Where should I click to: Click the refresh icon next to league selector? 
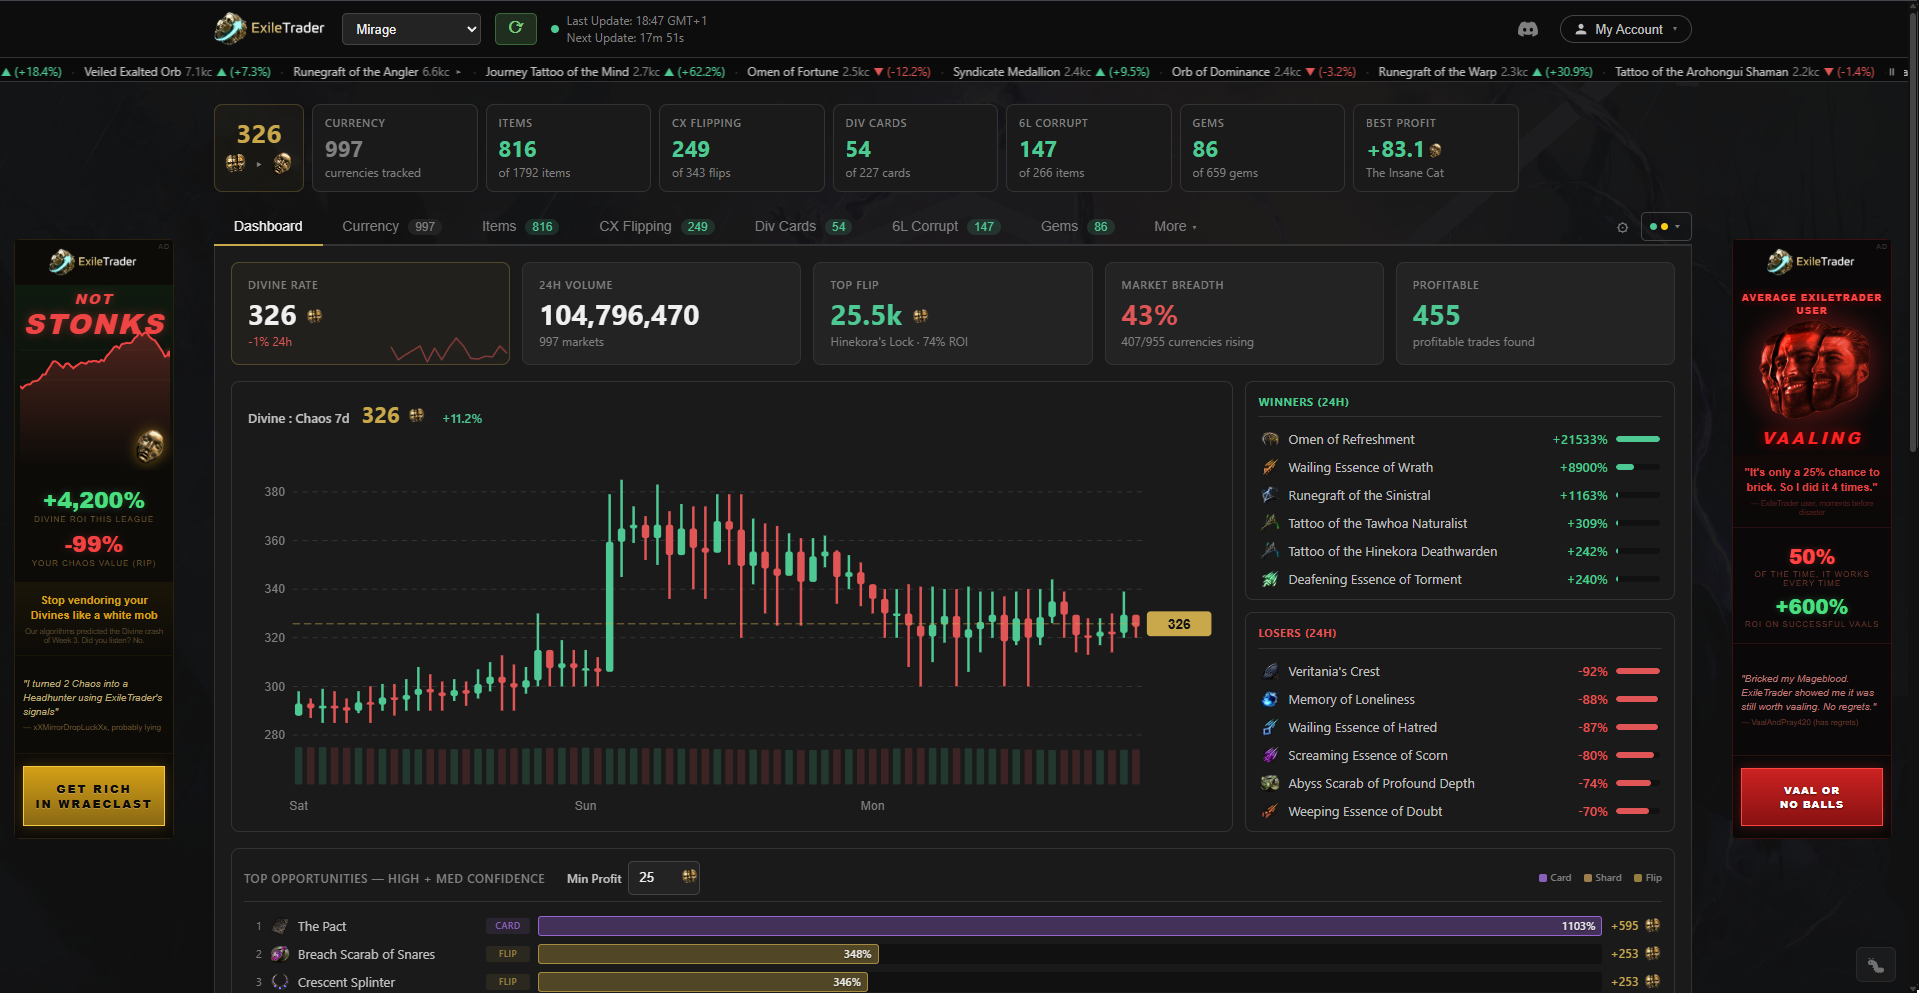(515, 28)
